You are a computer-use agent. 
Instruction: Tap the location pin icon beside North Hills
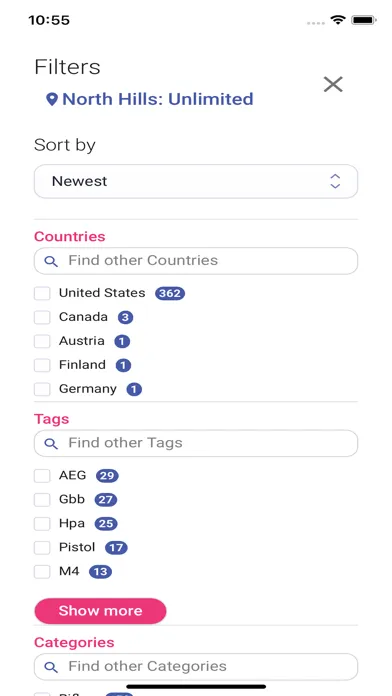(52, 99)
